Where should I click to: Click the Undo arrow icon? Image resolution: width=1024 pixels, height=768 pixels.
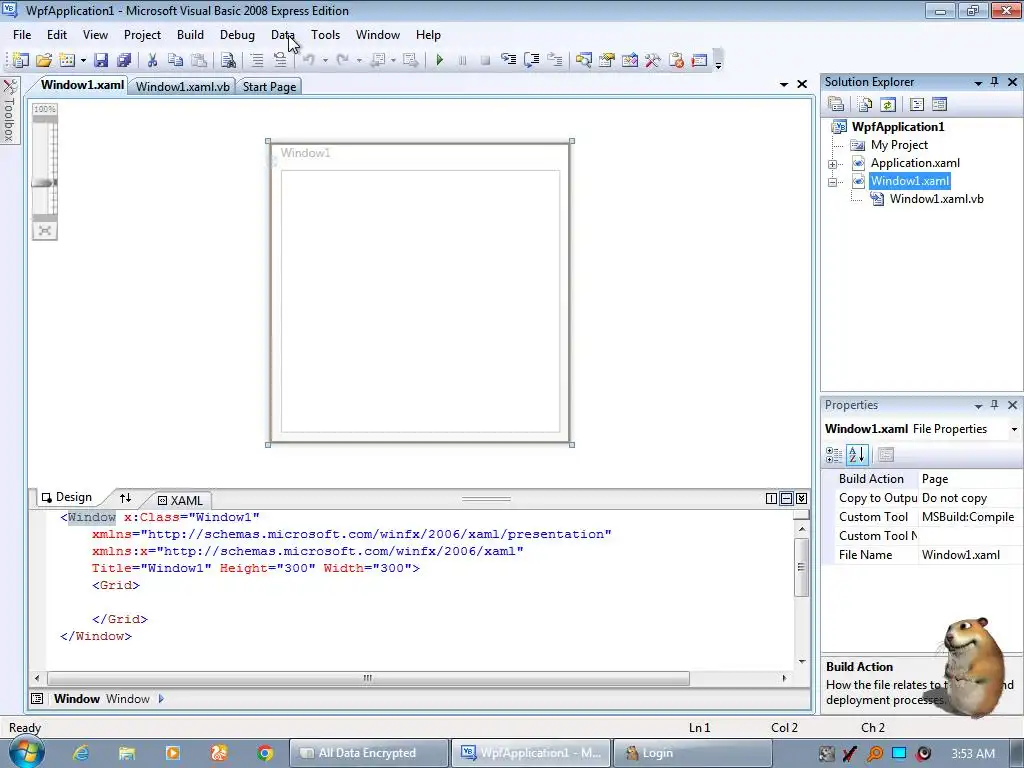(x=309, y=61)
